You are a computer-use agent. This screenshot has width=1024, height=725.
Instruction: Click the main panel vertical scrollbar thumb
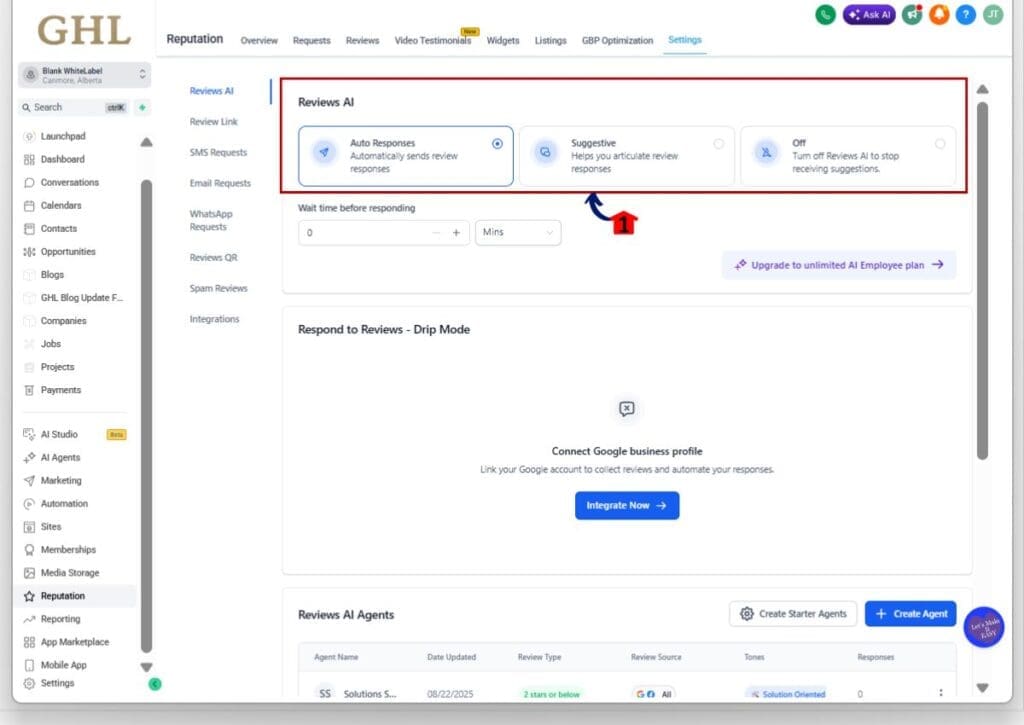point(982,281)
